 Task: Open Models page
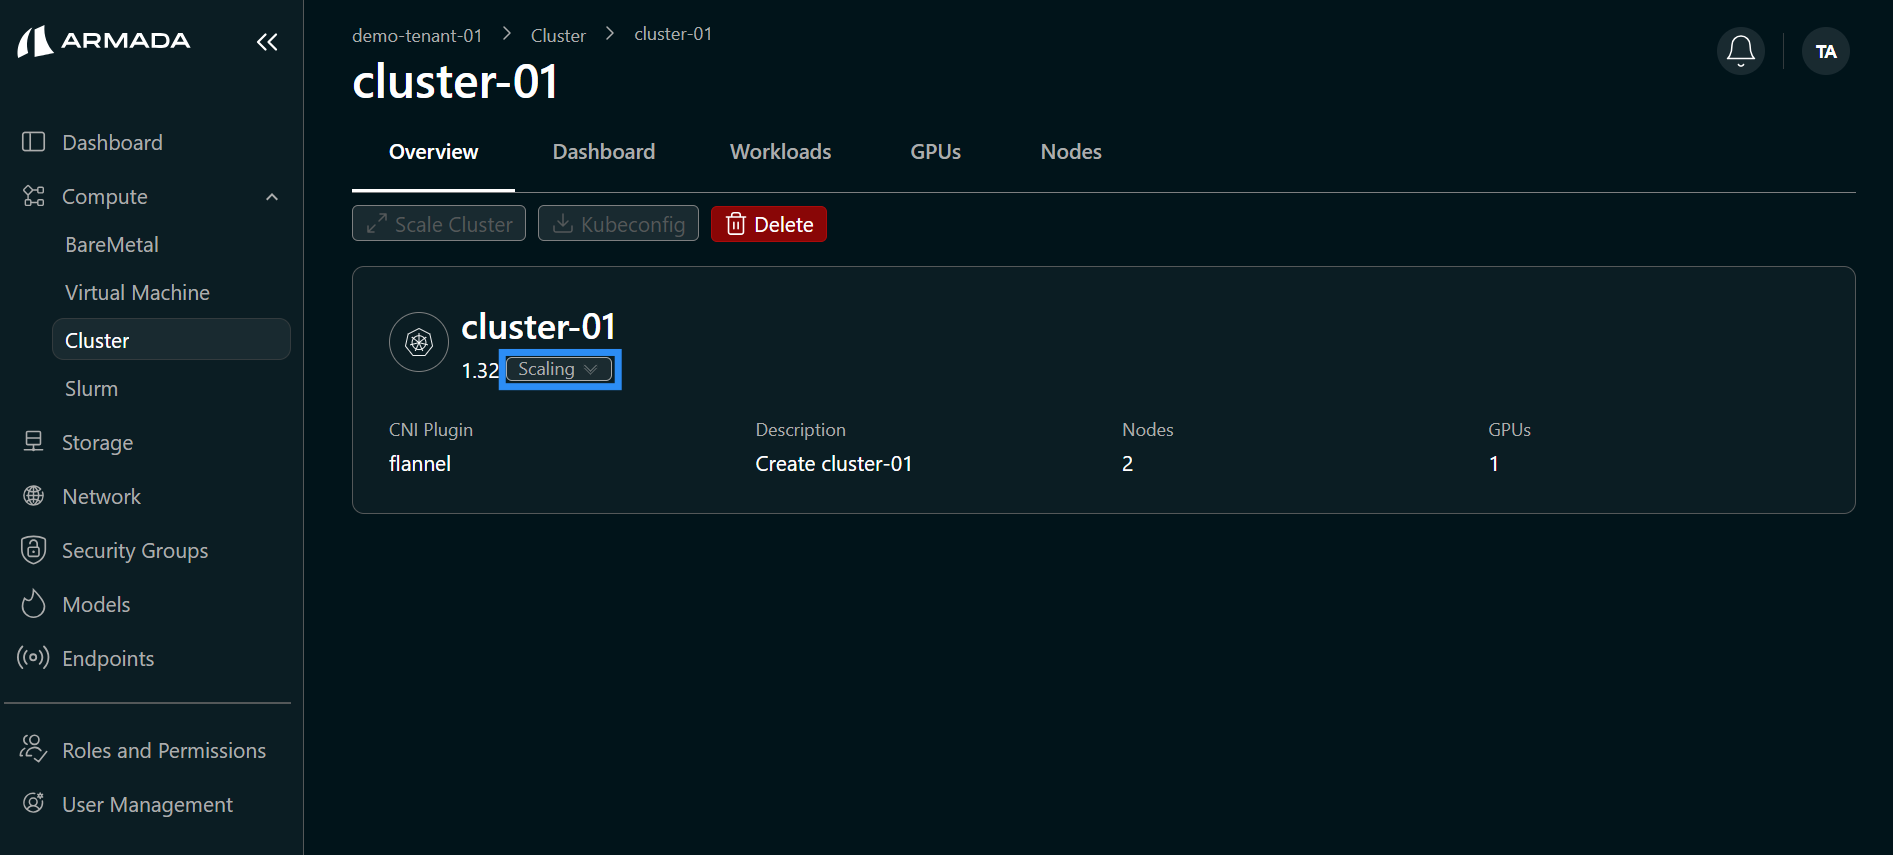(x=96, y=604)
